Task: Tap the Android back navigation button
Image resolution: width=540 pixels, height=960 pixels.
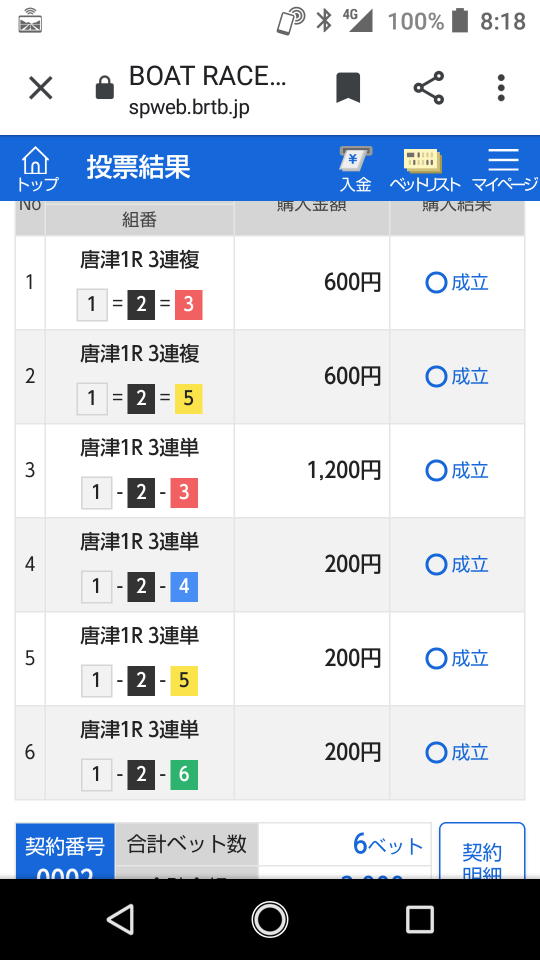Action: 120,920
